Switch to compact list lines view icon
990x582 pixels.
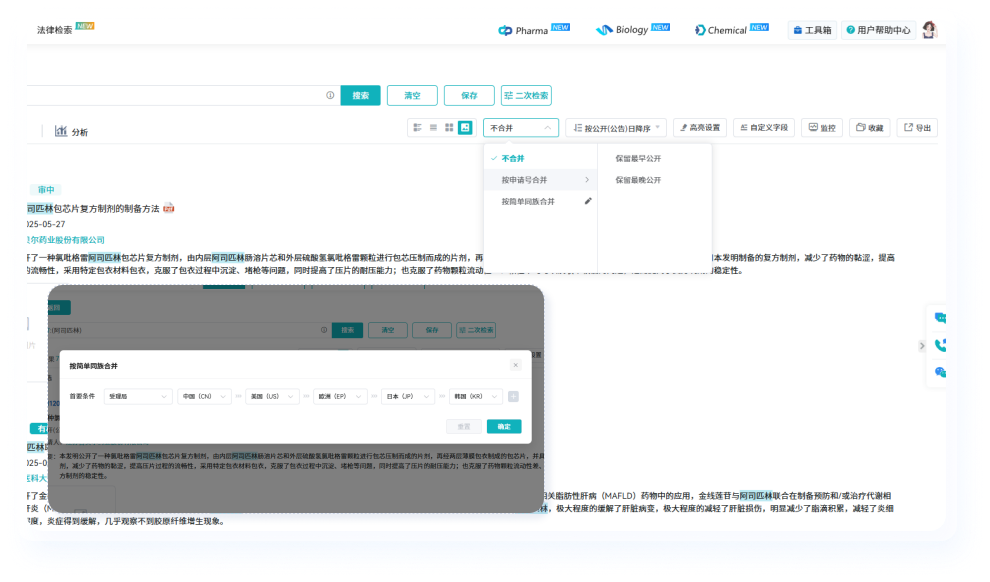click(x=433, y=128)
